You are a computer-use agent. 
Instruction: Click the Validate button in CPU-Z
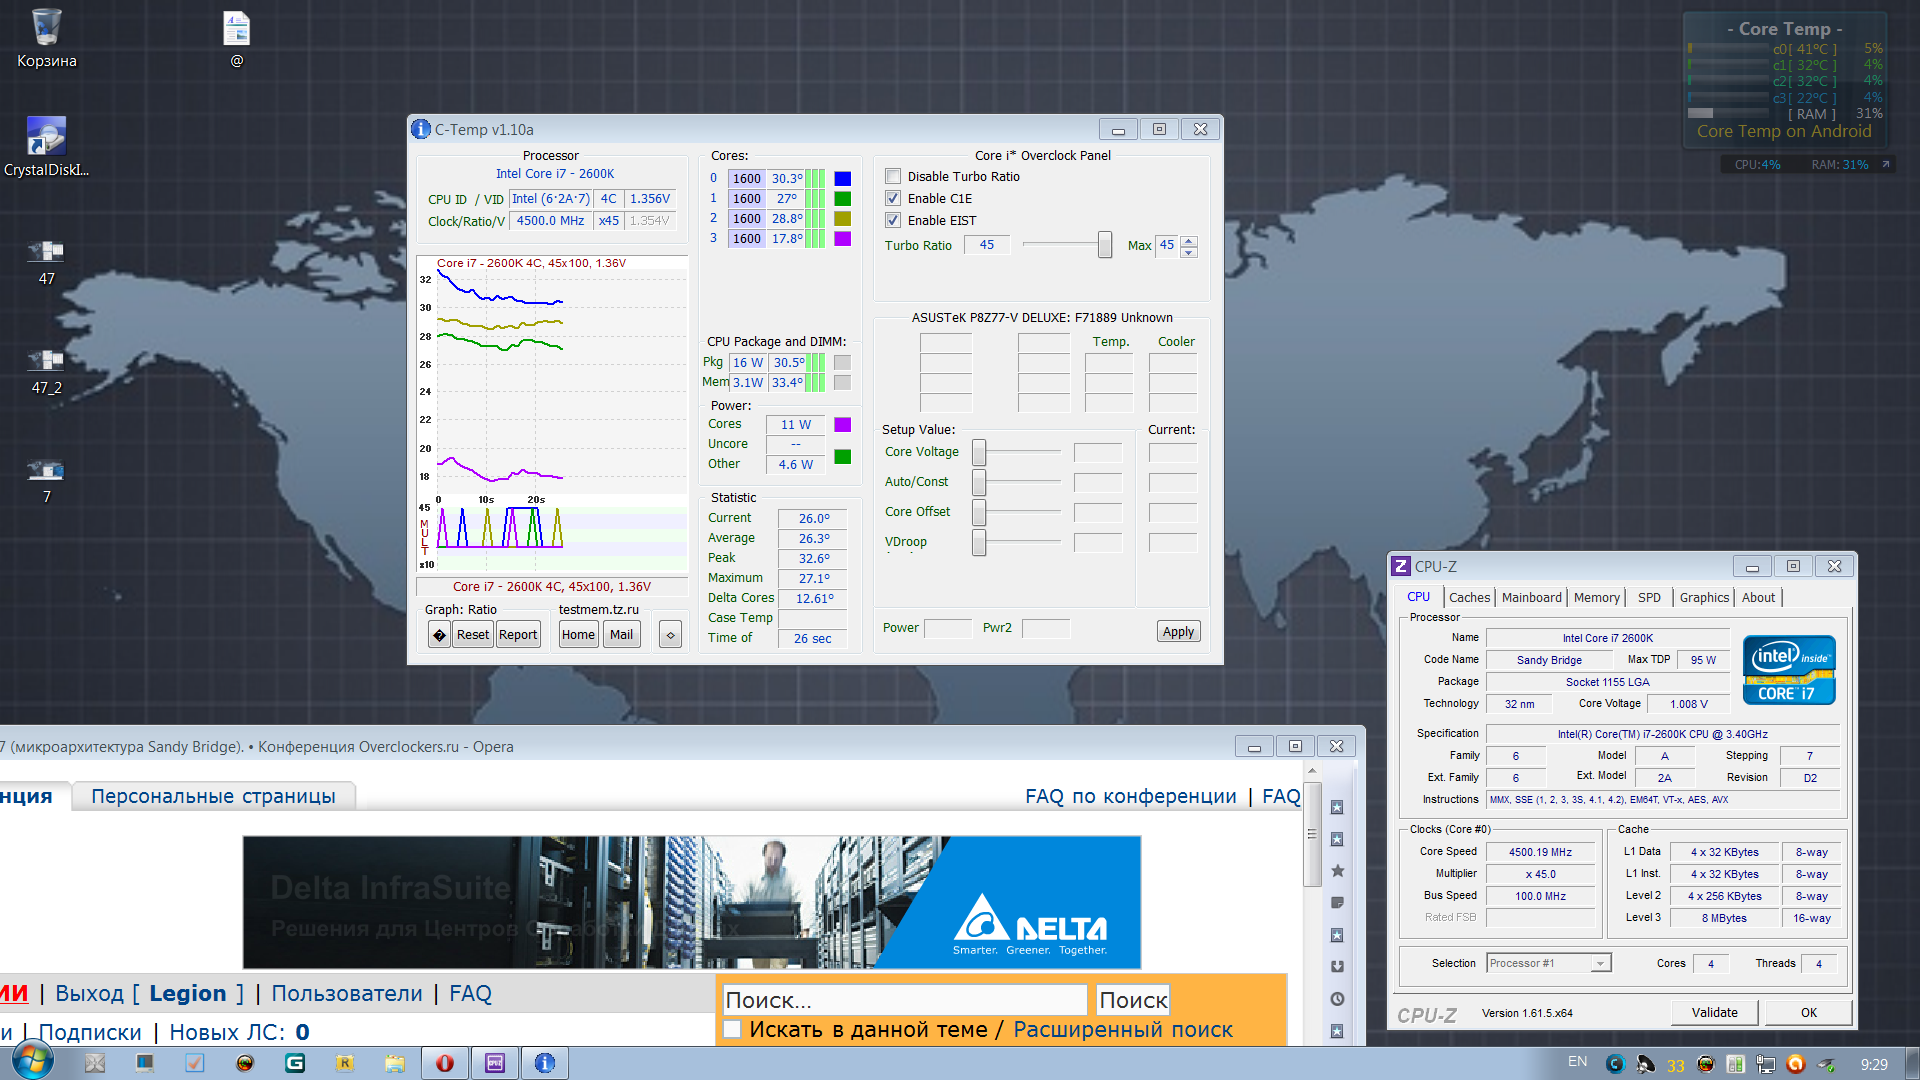(x=1714, y=1012)
